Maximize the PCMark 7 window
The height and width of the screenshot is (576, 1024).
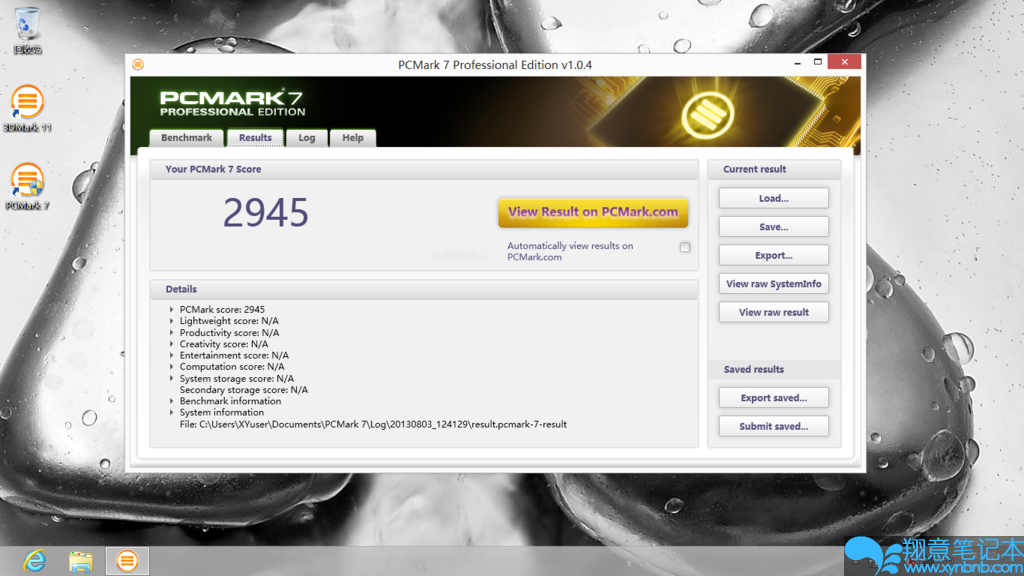pos(818,62)
